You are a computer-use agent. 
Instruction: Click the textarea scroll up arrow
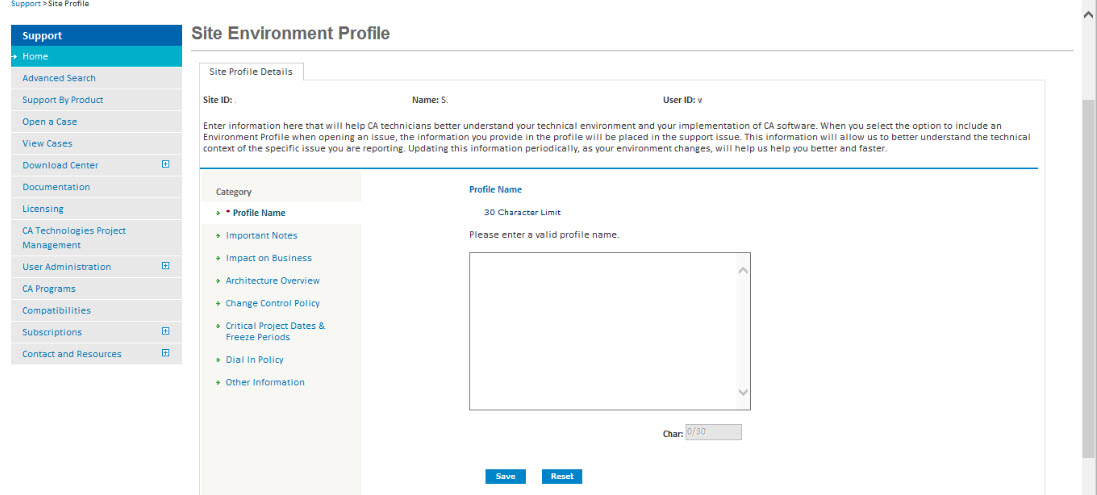[743, 271]
